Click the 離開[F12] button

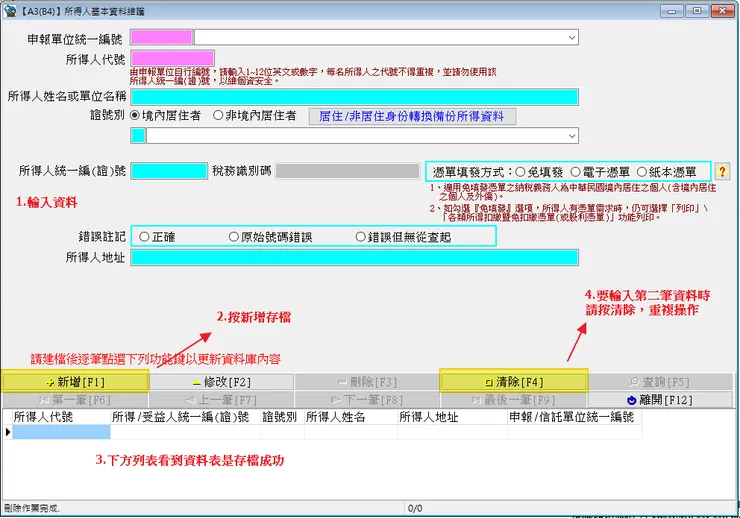(x=660, y=400)
